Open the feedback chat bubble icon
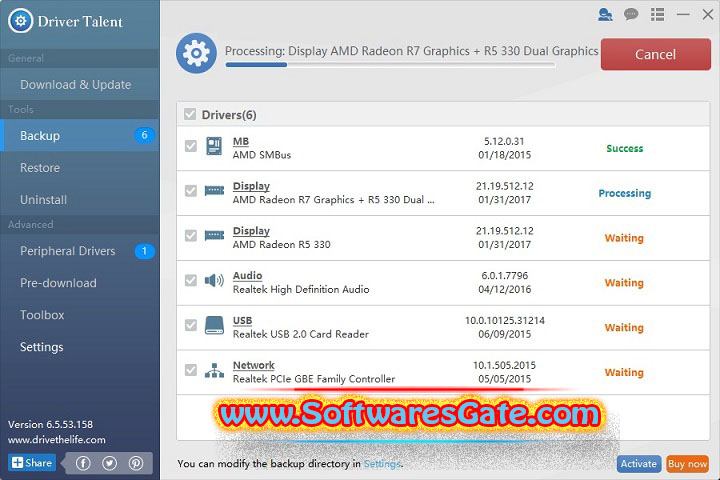The width and height of the screenshot is (720, 480). coord(631,15)
